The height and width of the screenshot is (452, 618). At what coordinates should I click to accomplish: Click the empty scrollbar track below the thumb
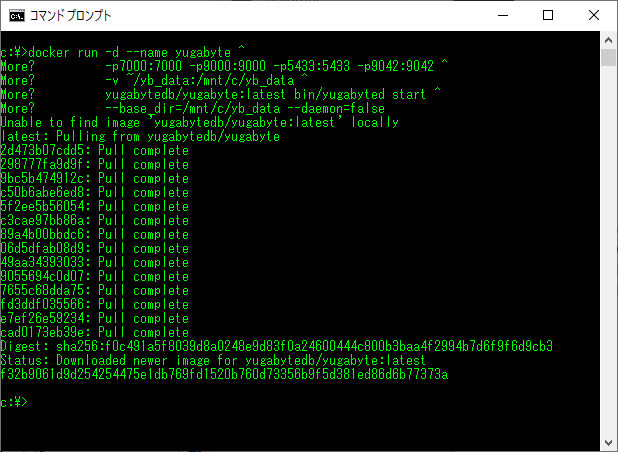[x=608, y=250]
